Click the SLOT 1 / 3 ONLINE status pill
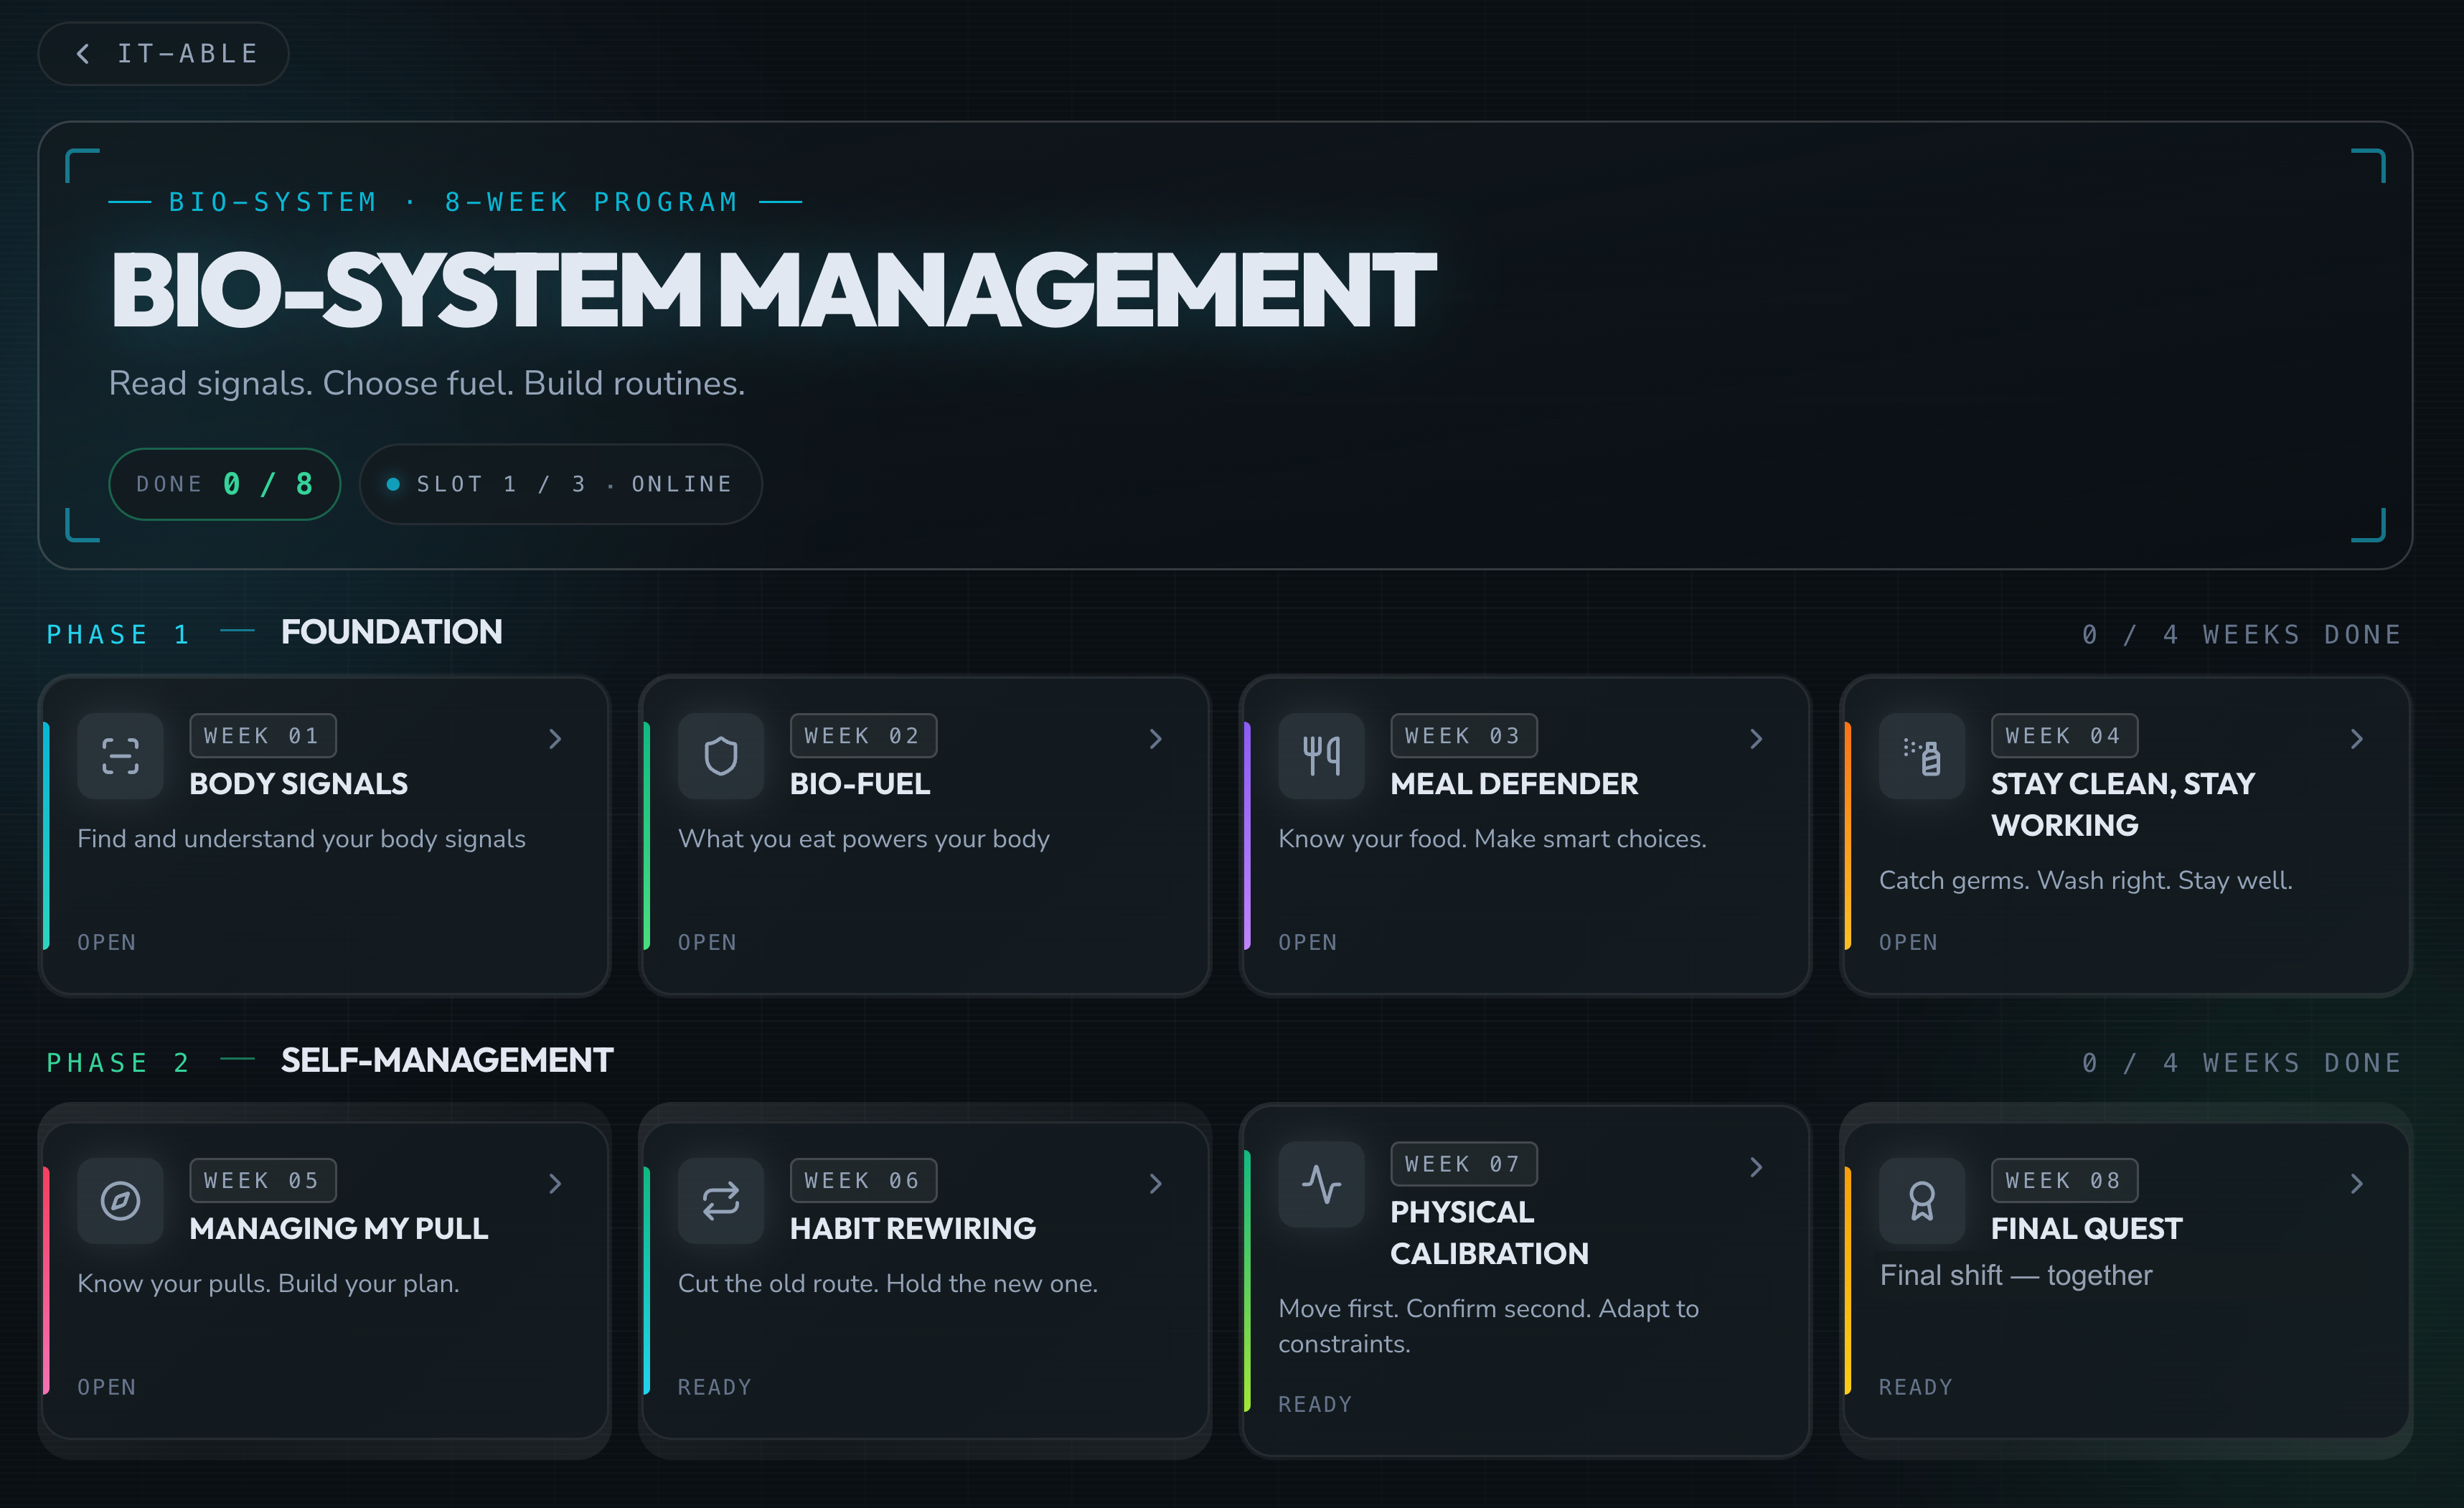 tap(560, 484)
